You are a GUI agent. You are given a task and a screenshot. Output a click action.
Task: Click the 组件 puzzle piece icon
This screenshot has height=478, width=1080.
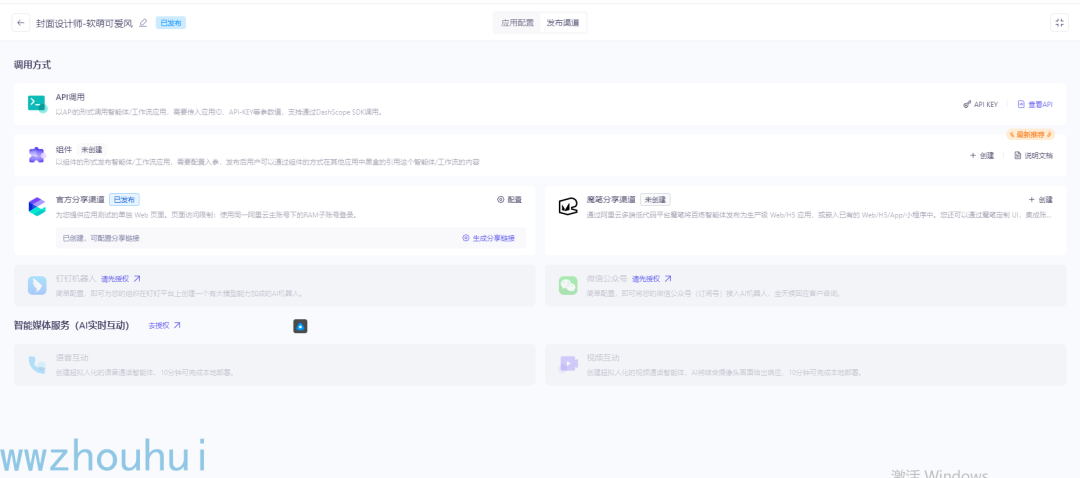(37, 155)
